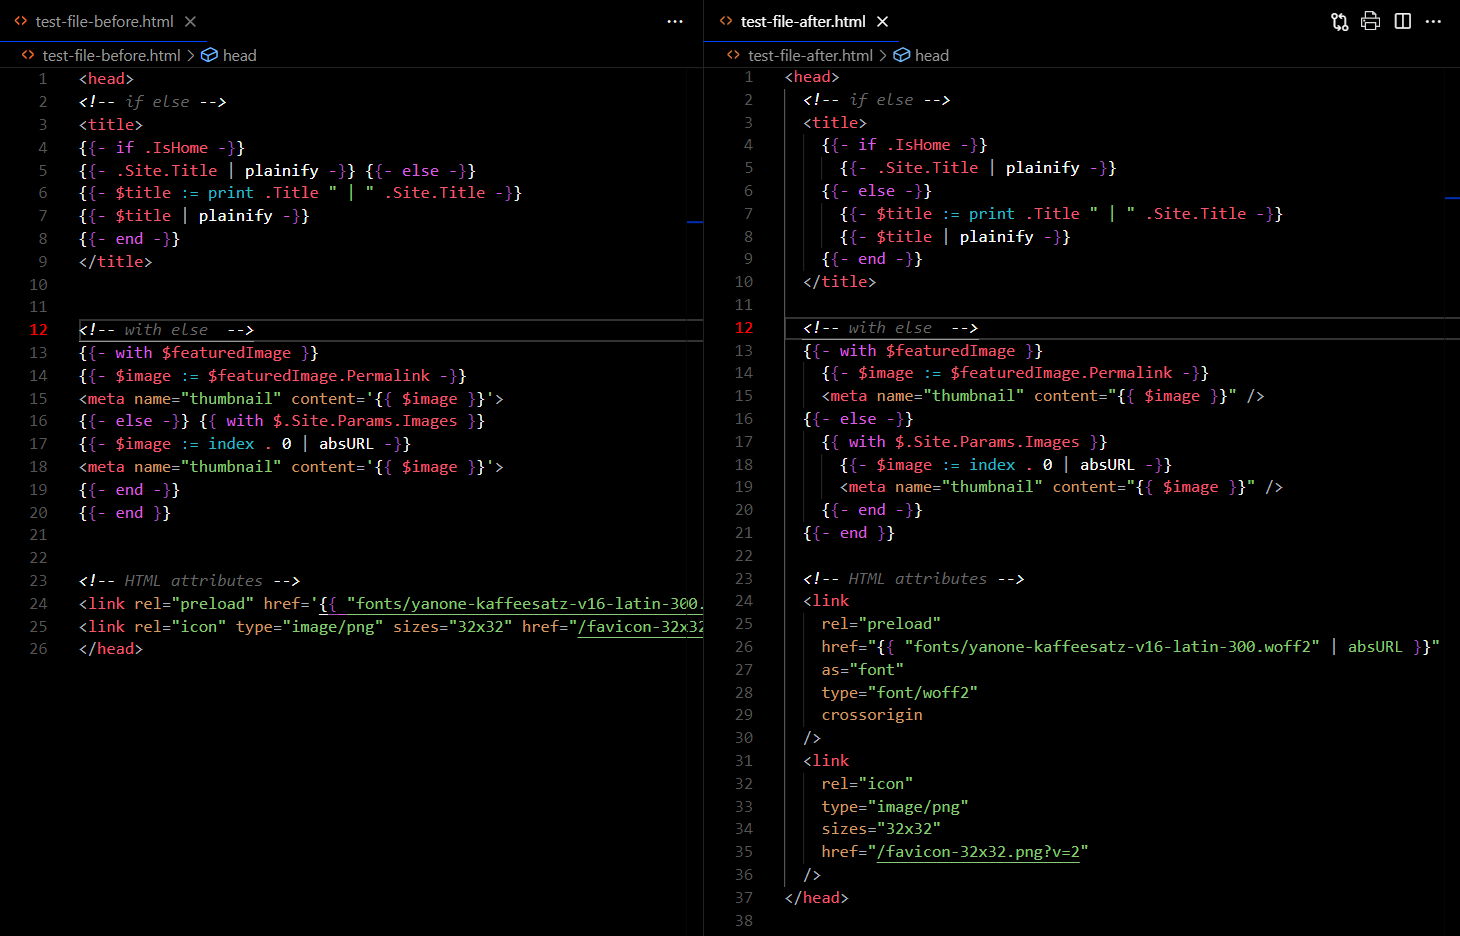Click the print icon in the editor toolbar
Screen dimensions: 1460x936
pos(1370,21)
